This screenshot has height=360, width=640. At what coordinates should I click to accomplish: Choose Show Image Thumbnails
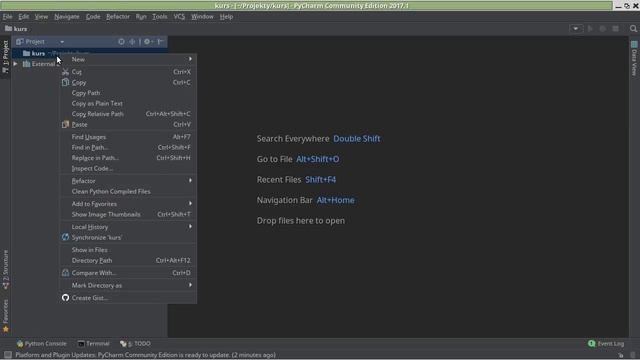(x=128, y=214)
